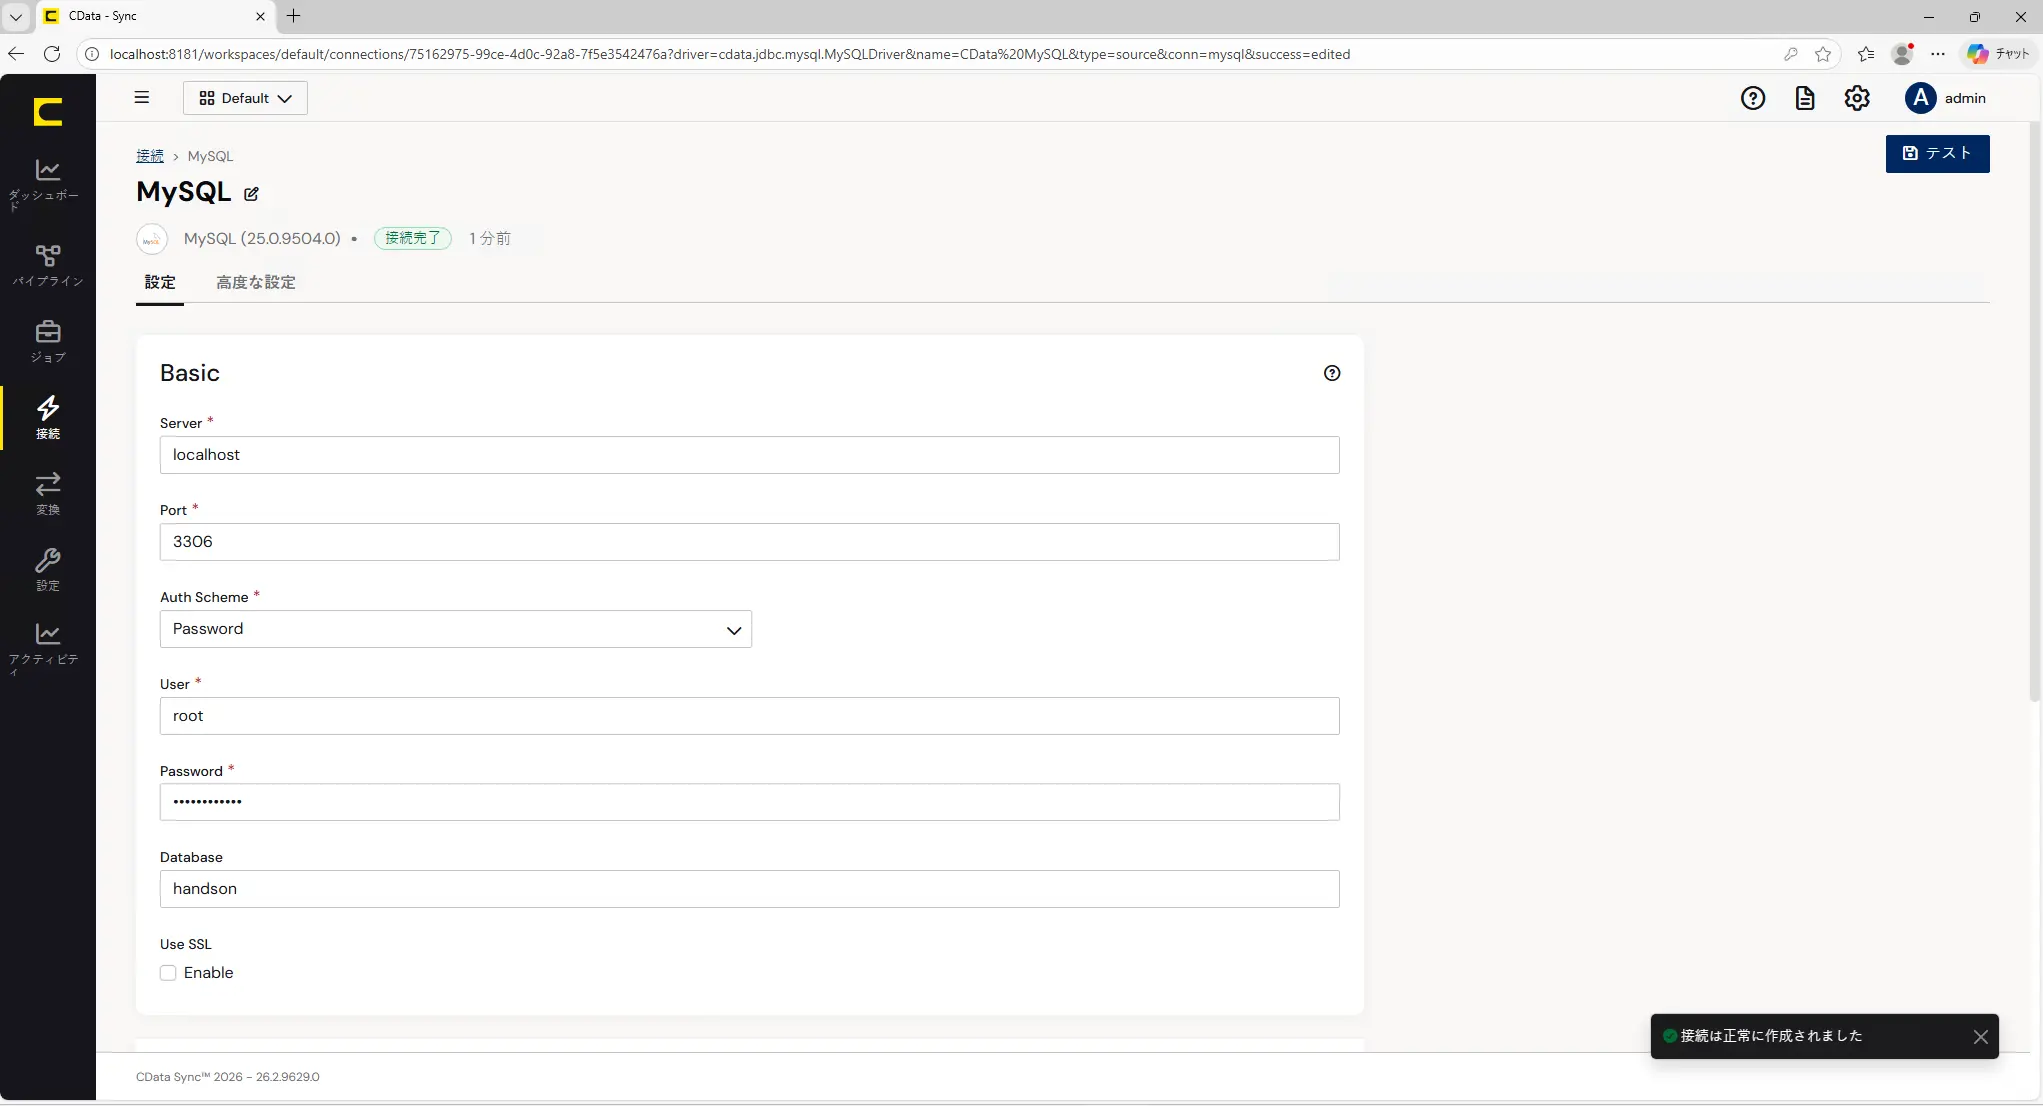Click the CData logo in sidebar
Image resolution: width=2043 pixels, height=1106 pixels.
(x=48, y=111)
